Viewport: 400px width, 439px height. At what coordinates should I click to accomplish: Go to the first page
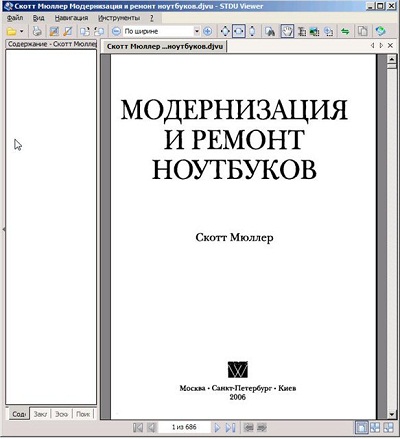pos(138,428)
